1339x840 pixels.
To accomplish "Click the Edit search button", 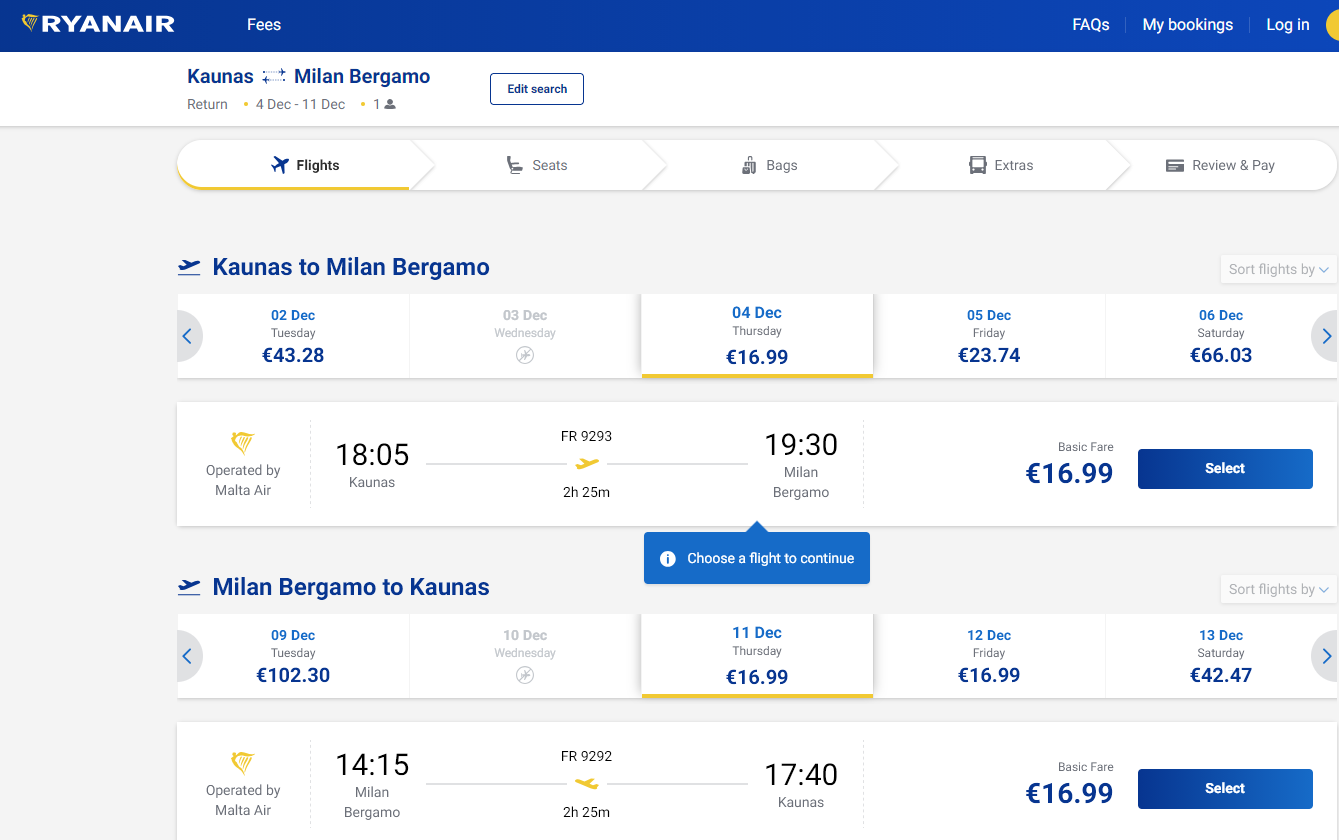I will pyautogui.click(x=536, y=88).
